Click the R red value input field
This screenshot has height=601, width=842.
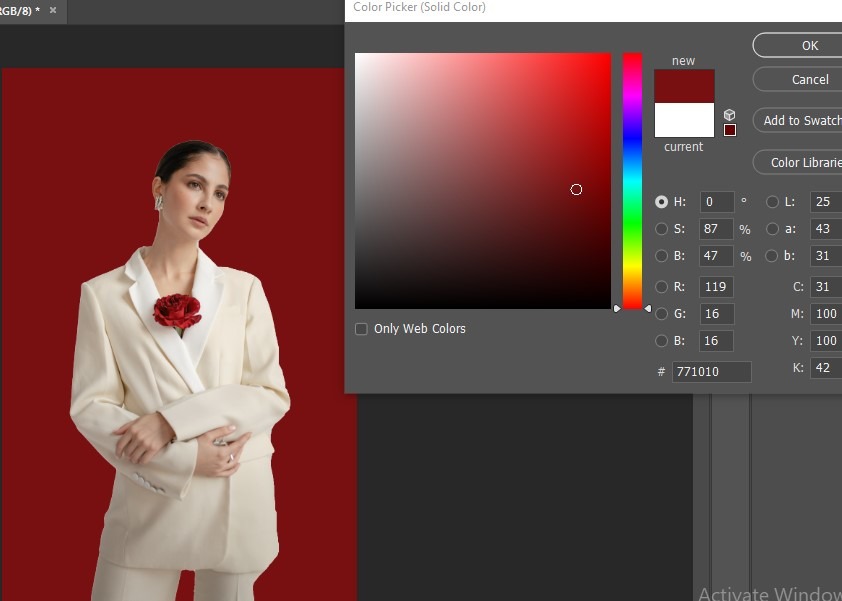[717, 288]
